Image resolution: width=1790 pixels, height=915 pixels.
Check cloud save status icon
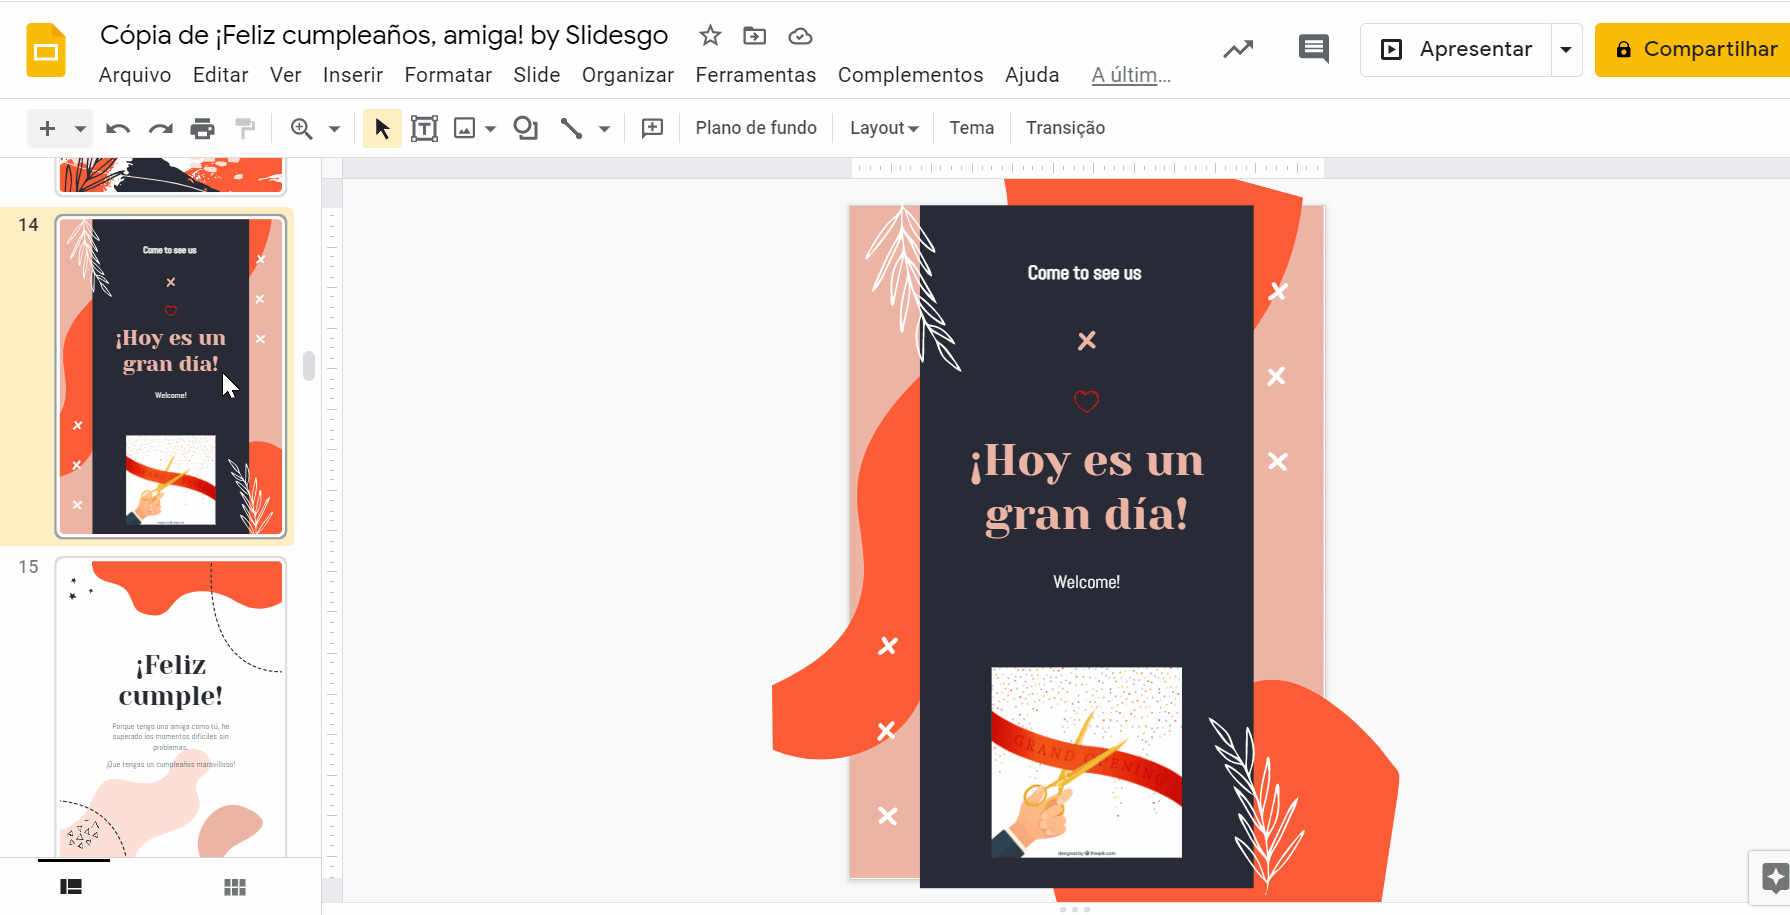coord(800,36)
